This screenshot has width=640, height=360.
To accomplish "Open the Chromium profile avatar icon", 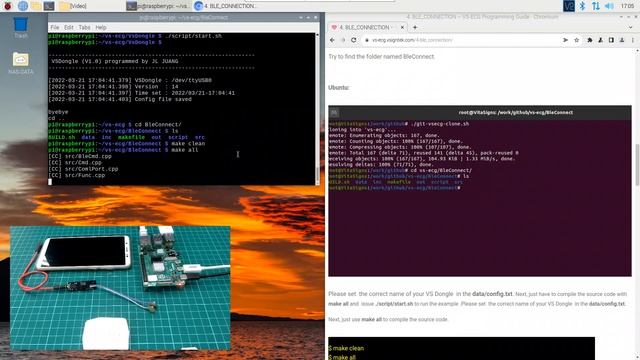I will click(x=622, y=40).
